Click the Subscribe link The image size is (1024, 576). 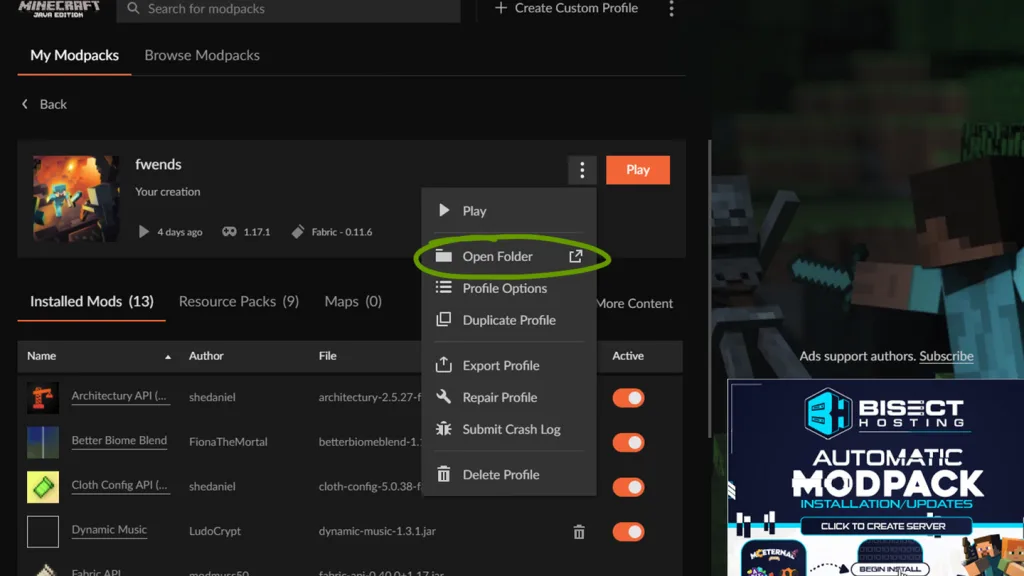[946, 356]
